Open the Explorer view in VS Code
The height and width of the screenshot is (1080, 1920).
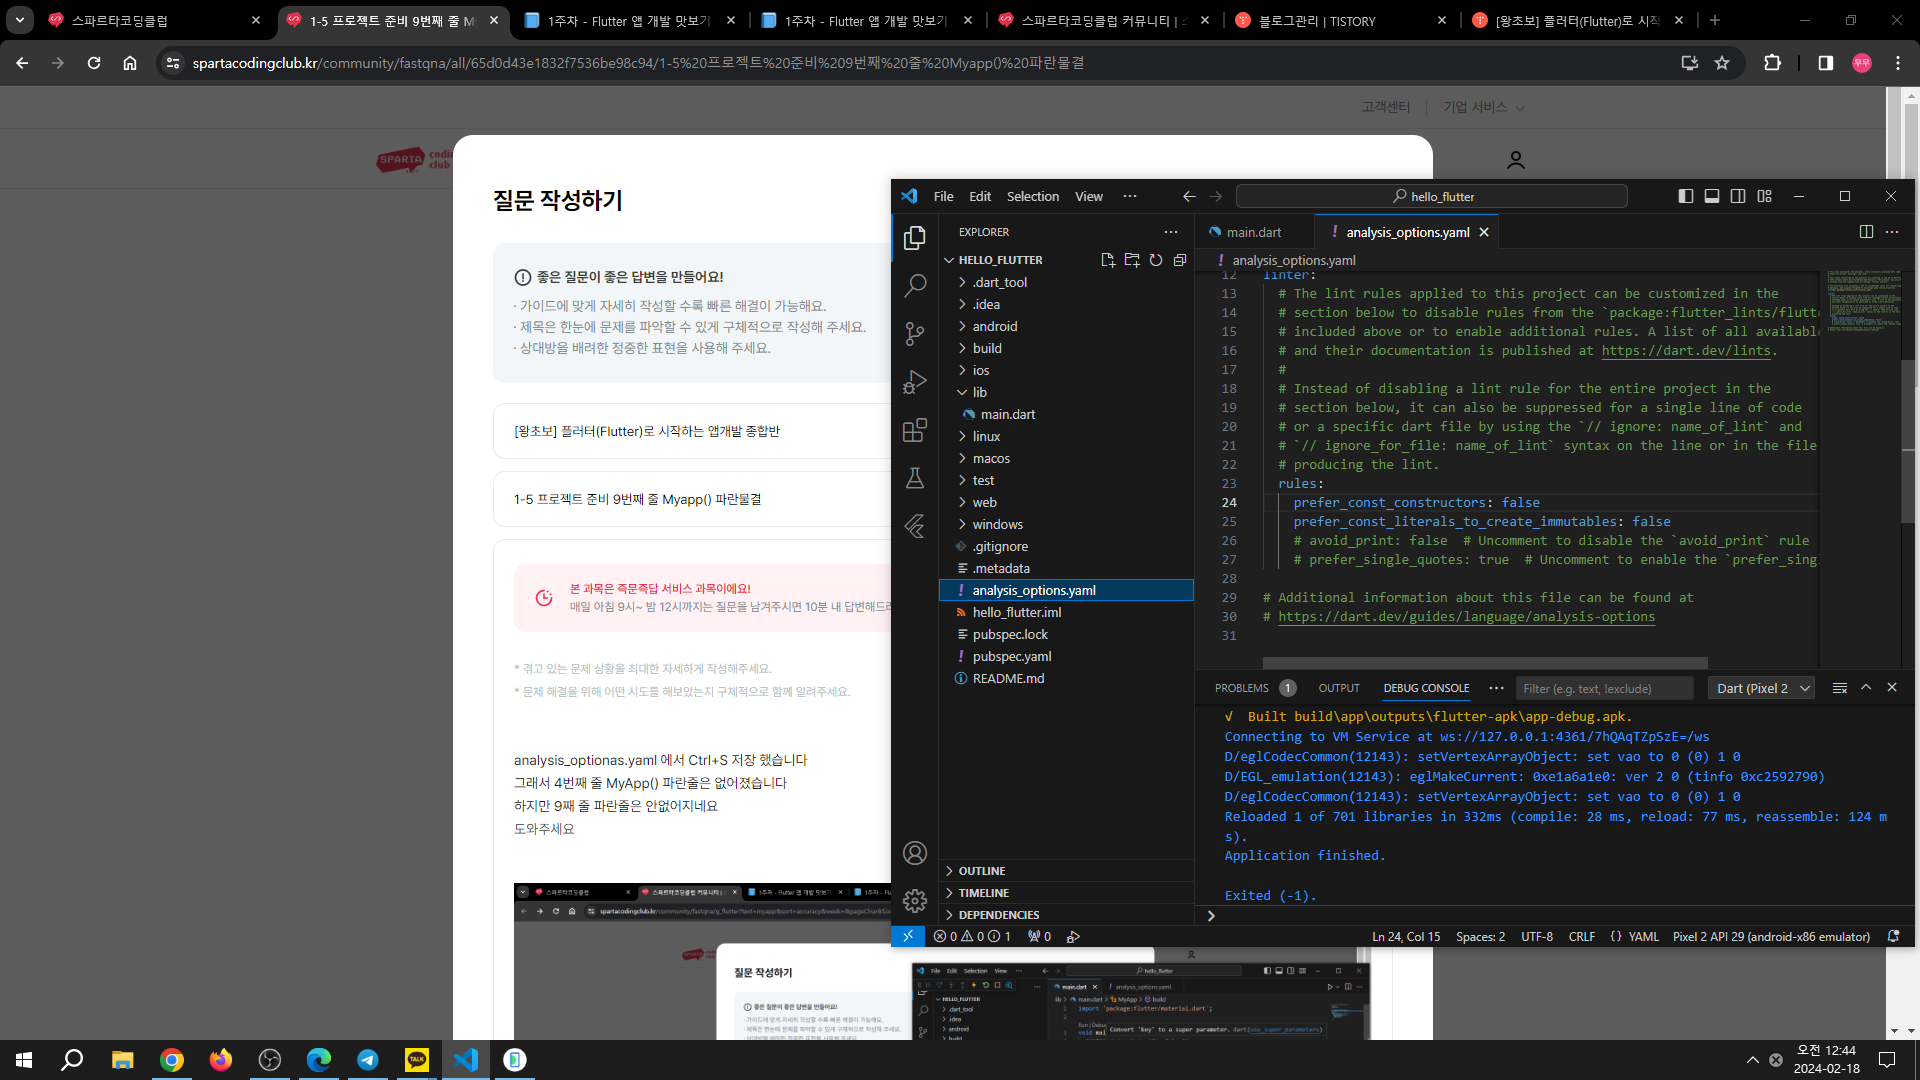click(x=914, y=238)
